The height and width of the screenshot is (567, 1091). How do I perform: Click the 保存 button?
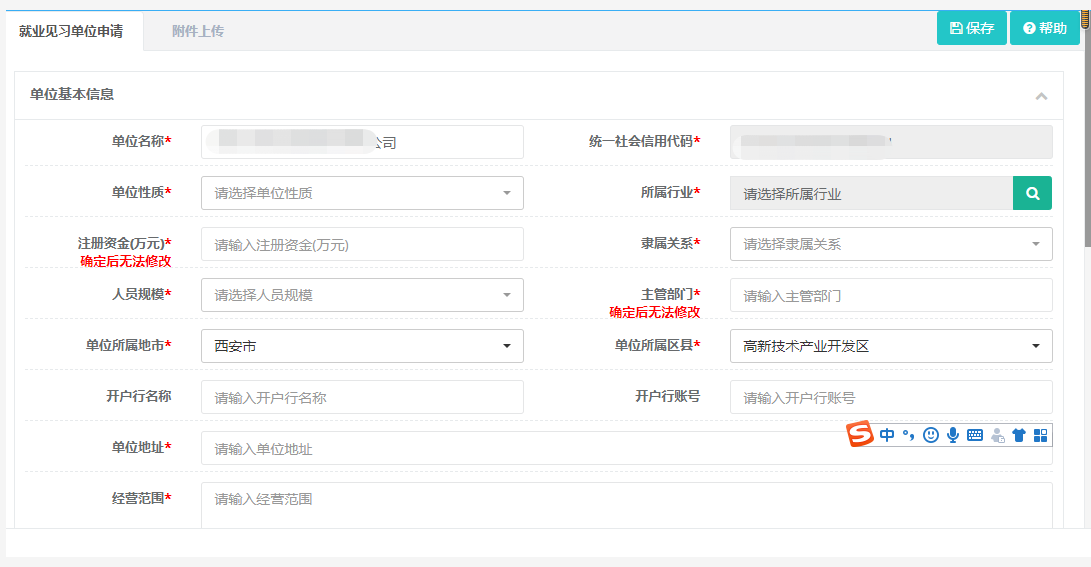coord(971,28)
